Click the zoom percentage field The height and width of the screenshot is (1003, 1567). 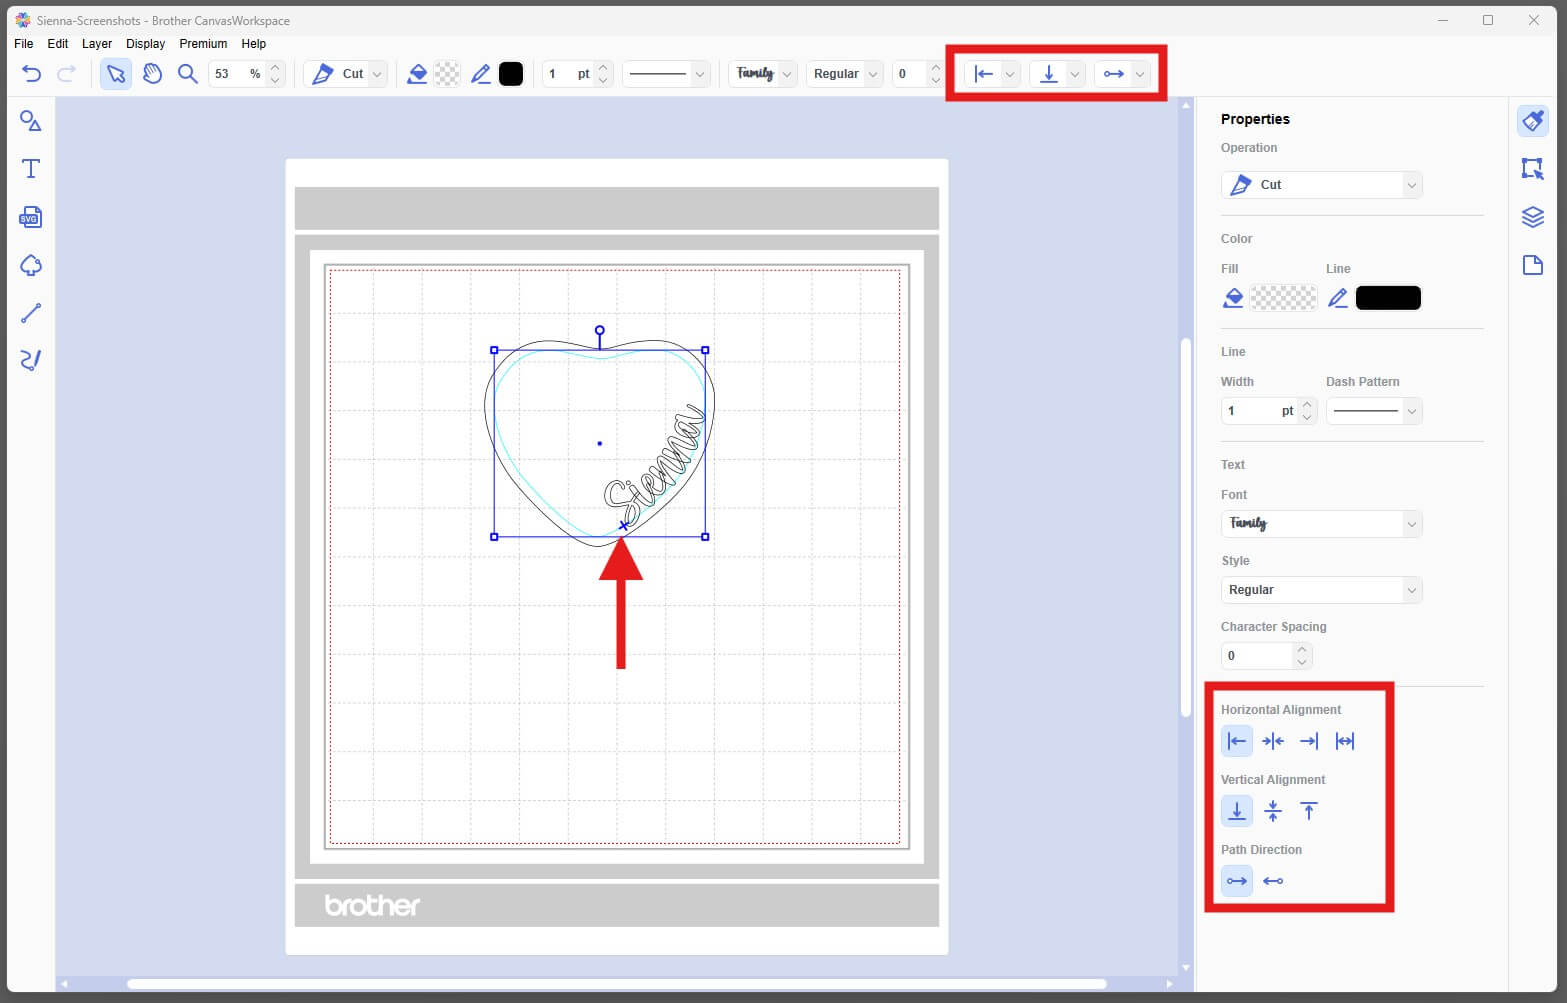pos(236,74)
